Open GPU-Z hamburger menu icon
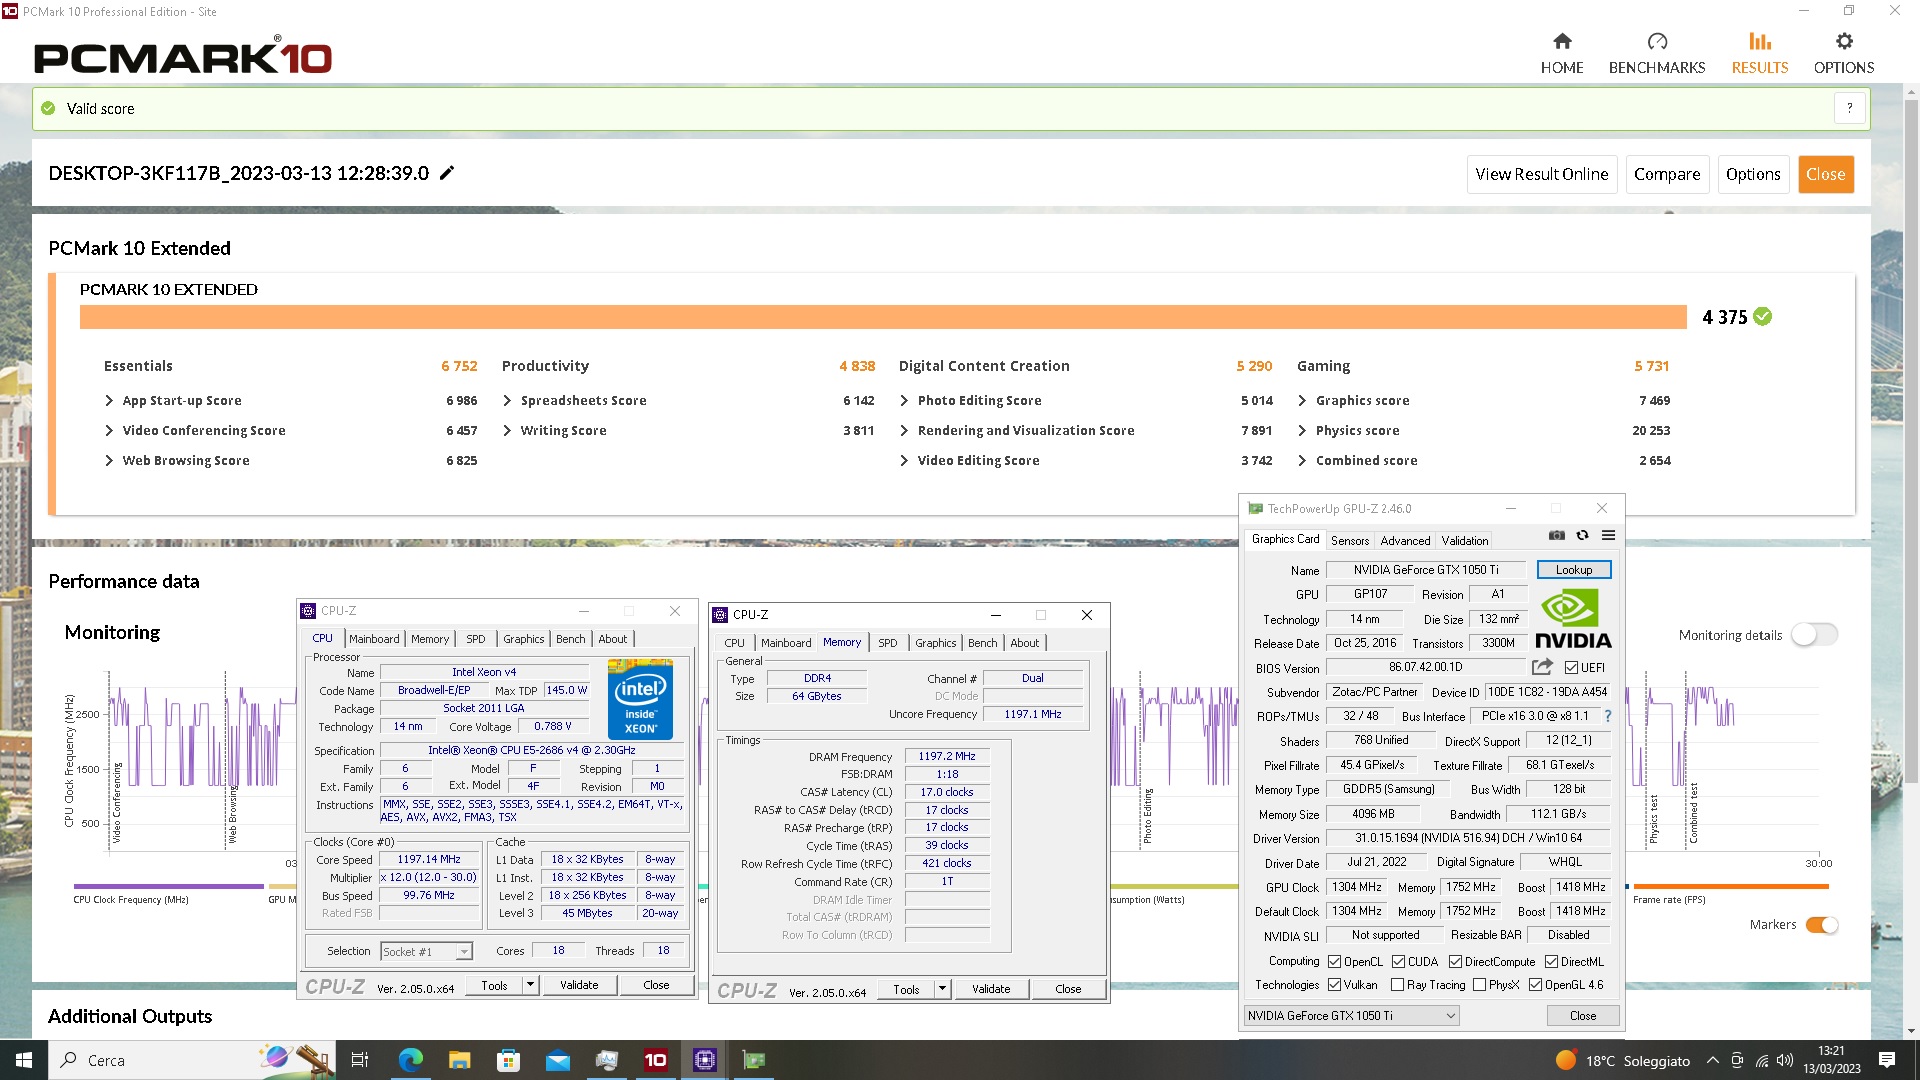 (x=1608, y=536)
